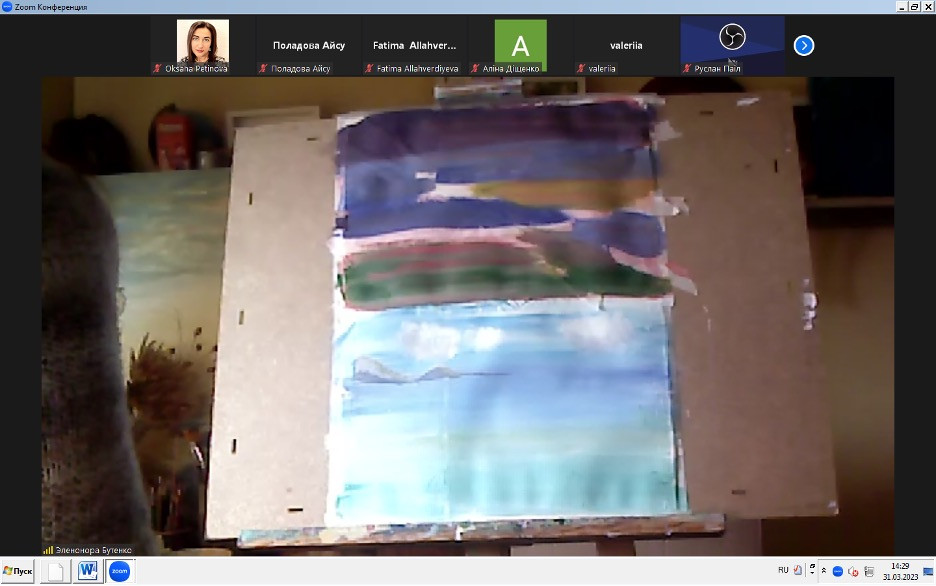Viewport: 936px width, 586px height.
Task: Click Oksana Petinova's video thumbnail
Action: tap(202, 42)
